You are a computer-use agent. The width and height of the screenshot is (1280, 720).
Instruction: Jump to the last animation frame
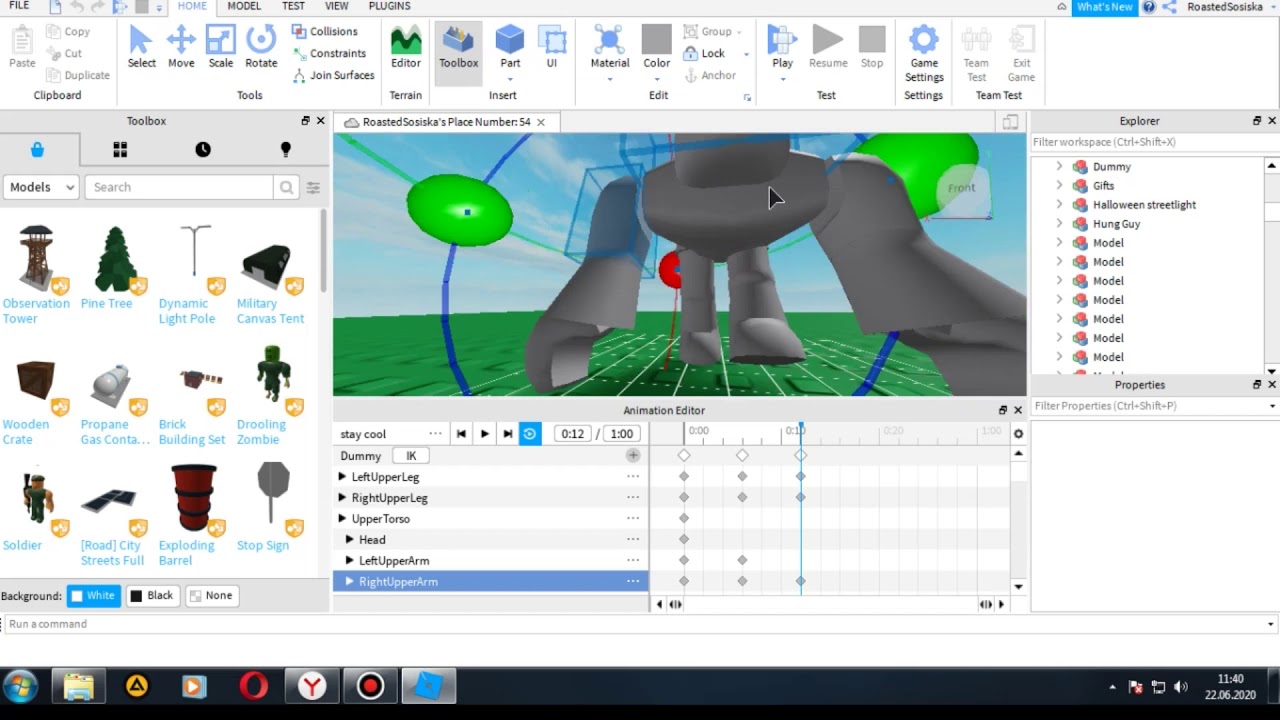[507, 434]
